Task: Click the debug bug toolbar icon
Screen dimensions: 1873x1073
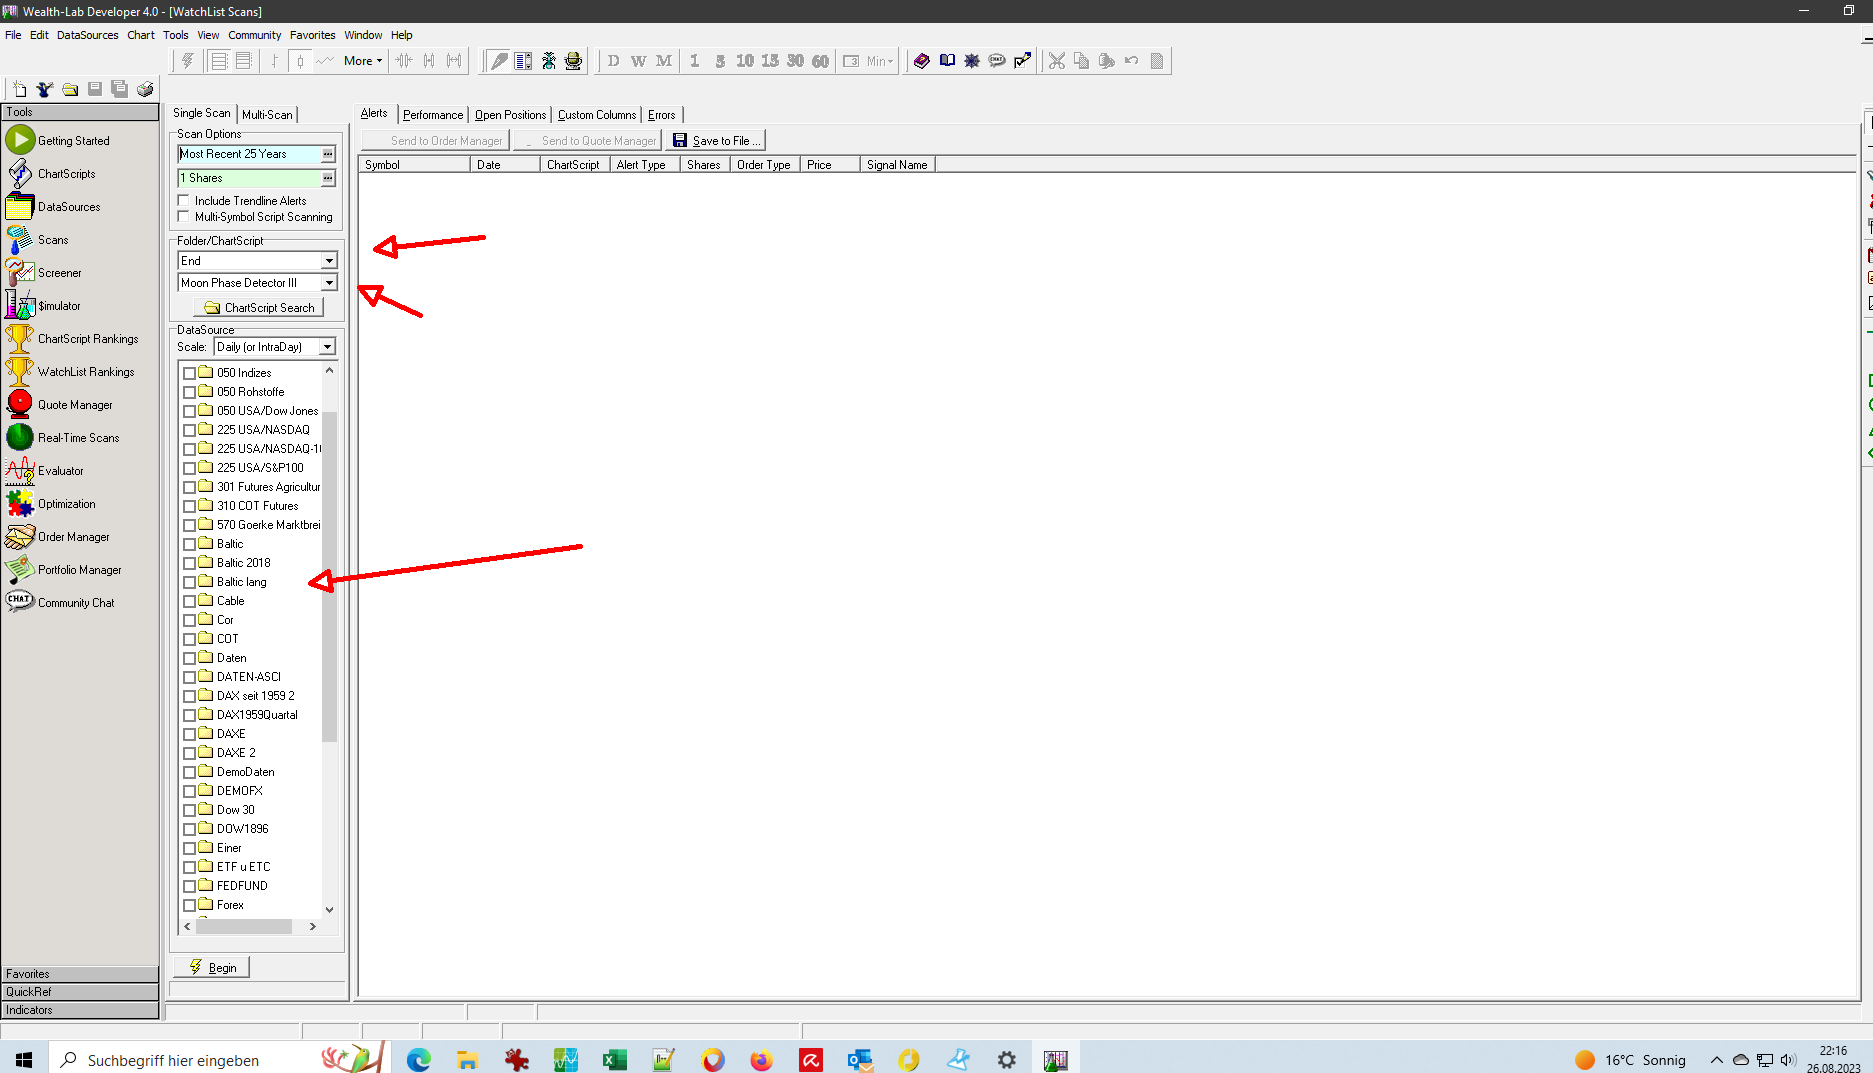Action: [549, 61]
